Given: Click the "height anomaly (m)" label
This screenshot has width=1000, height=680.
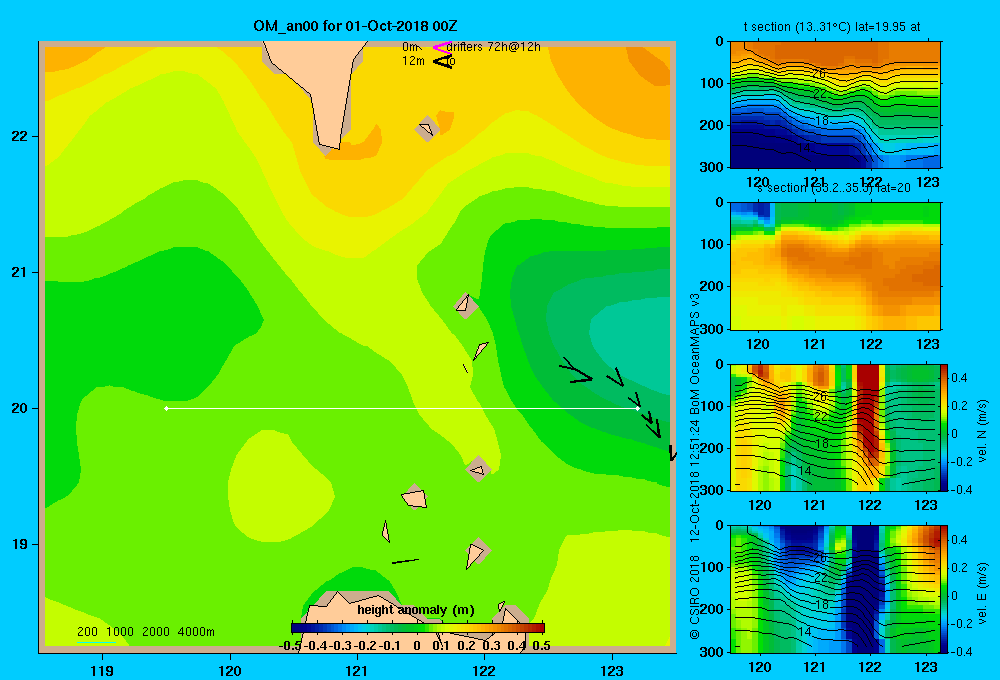Looking at the screenshot, I should click(416, 610).
